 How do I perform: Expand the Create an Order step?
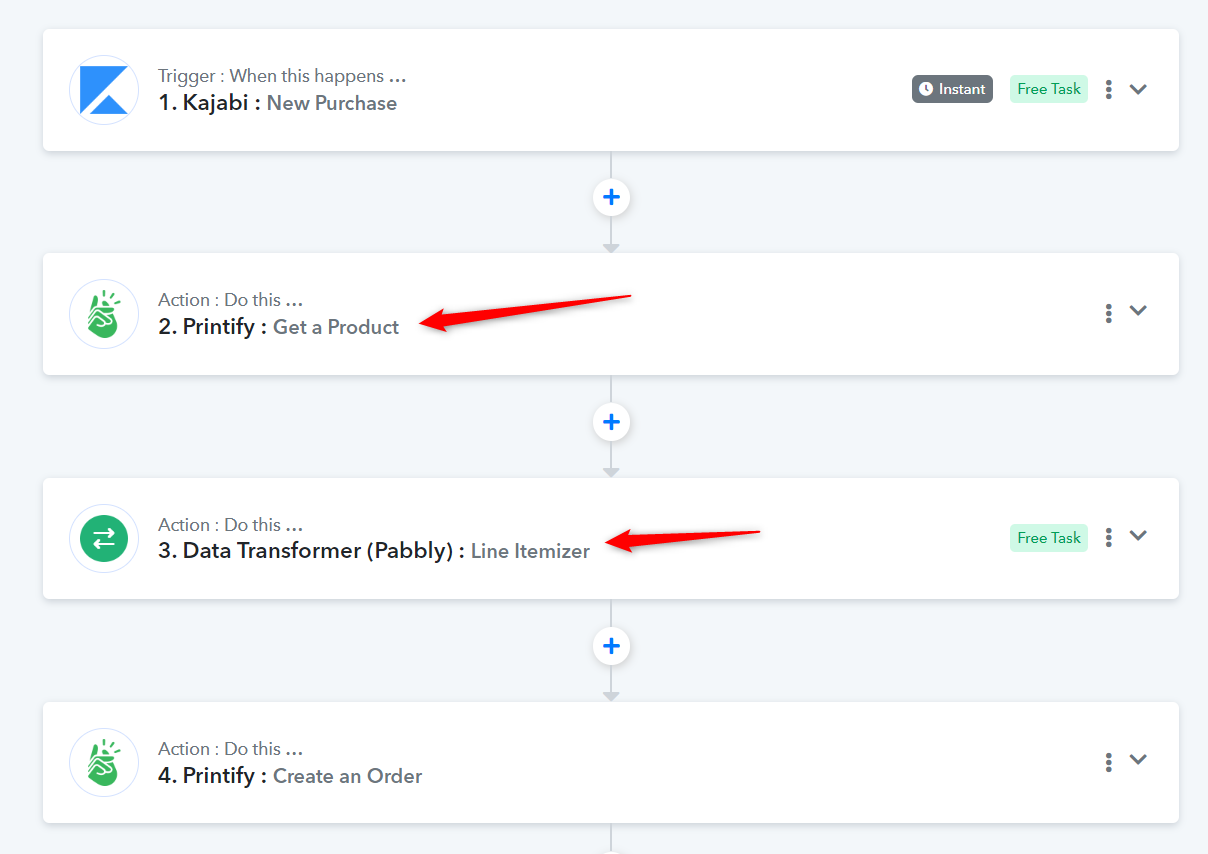(x=1138, y=760)
